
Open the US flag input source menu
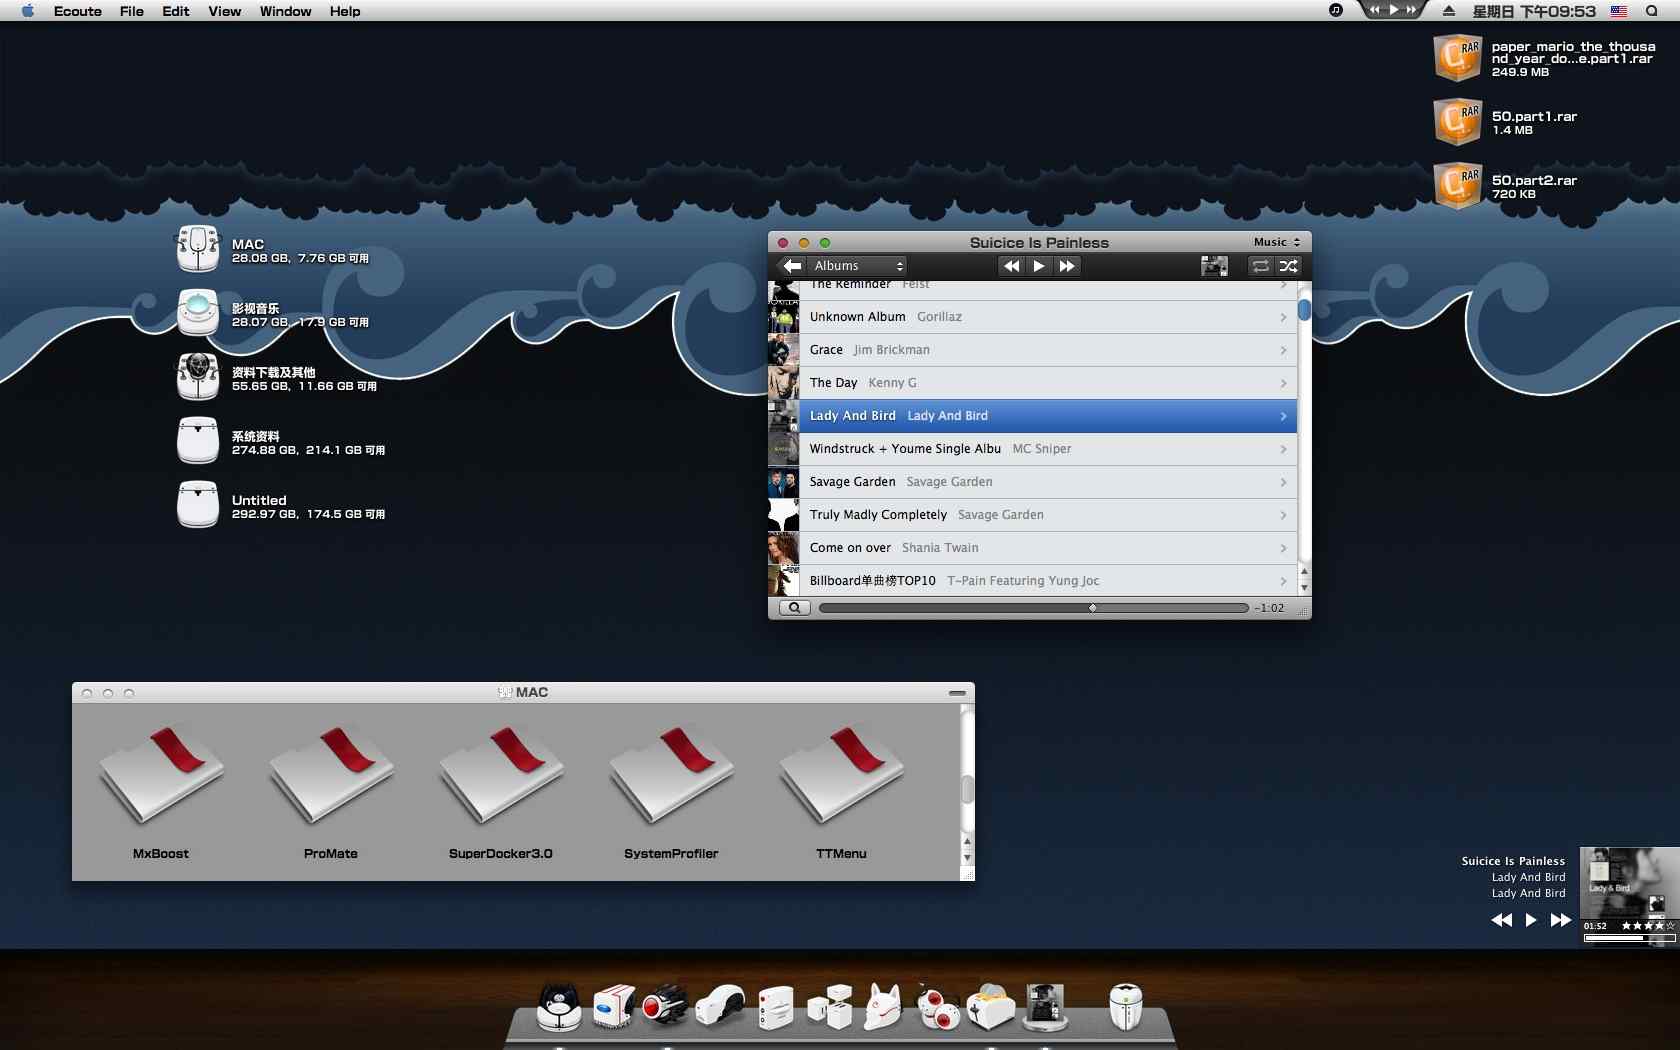(1618, 11)
